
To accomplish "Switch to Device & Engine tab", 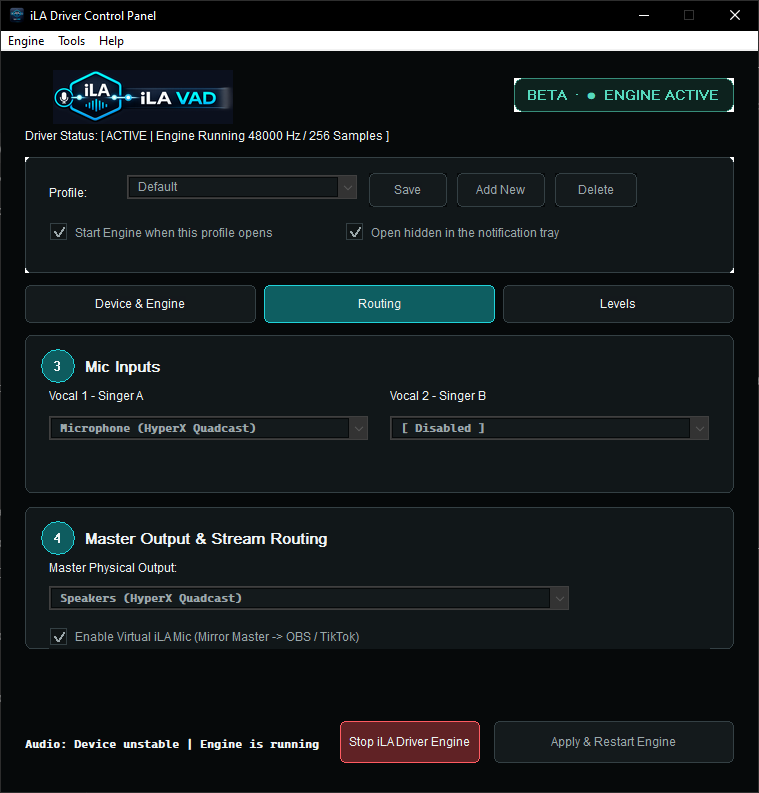I will (x=140, y=304).
